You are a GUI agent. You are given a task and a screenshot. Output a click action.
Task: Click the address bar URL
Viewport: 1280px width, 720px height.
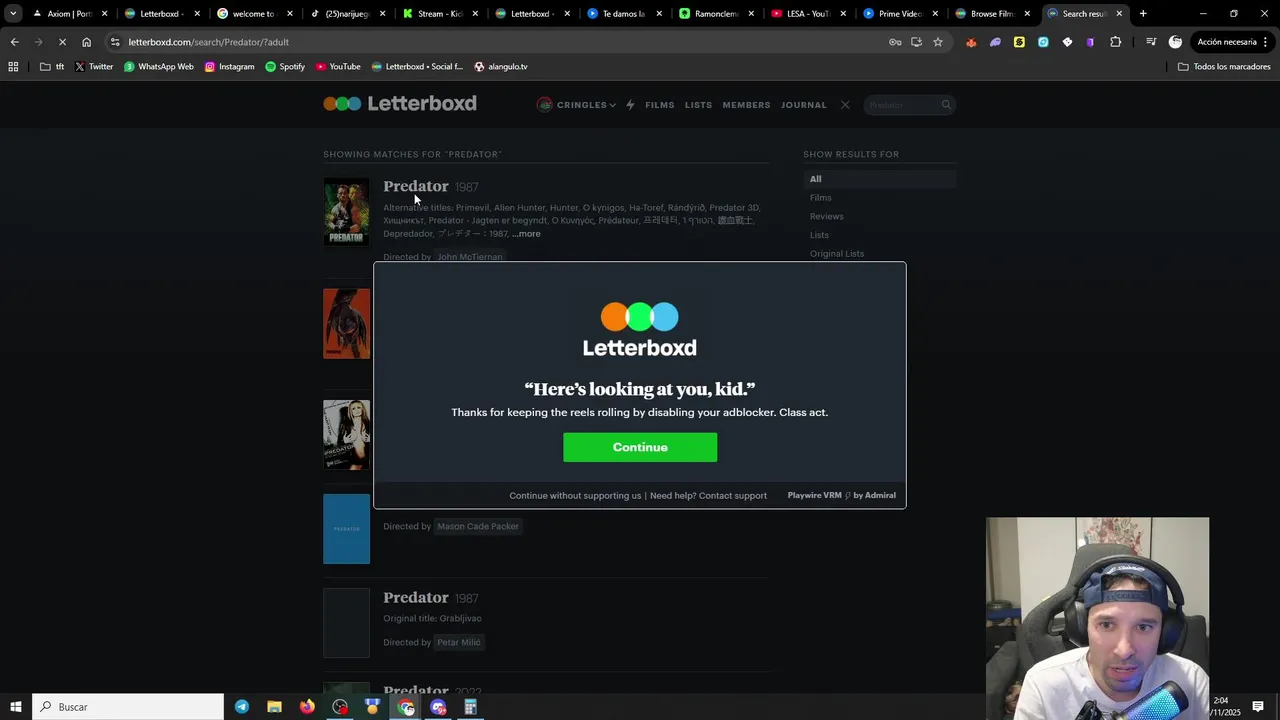208,42
